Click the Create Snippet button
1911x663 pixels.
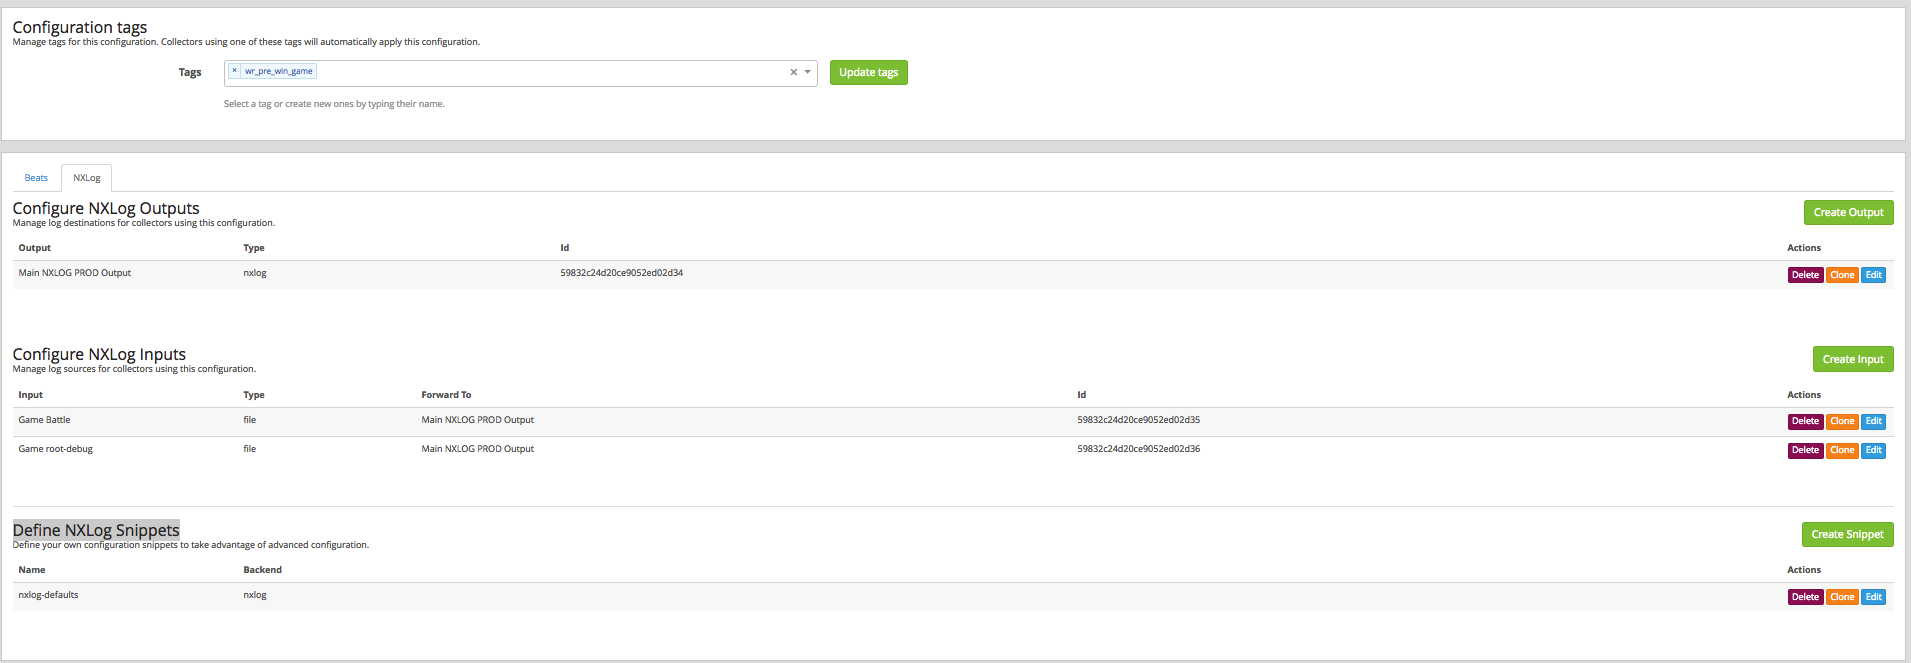point(1847,534)
